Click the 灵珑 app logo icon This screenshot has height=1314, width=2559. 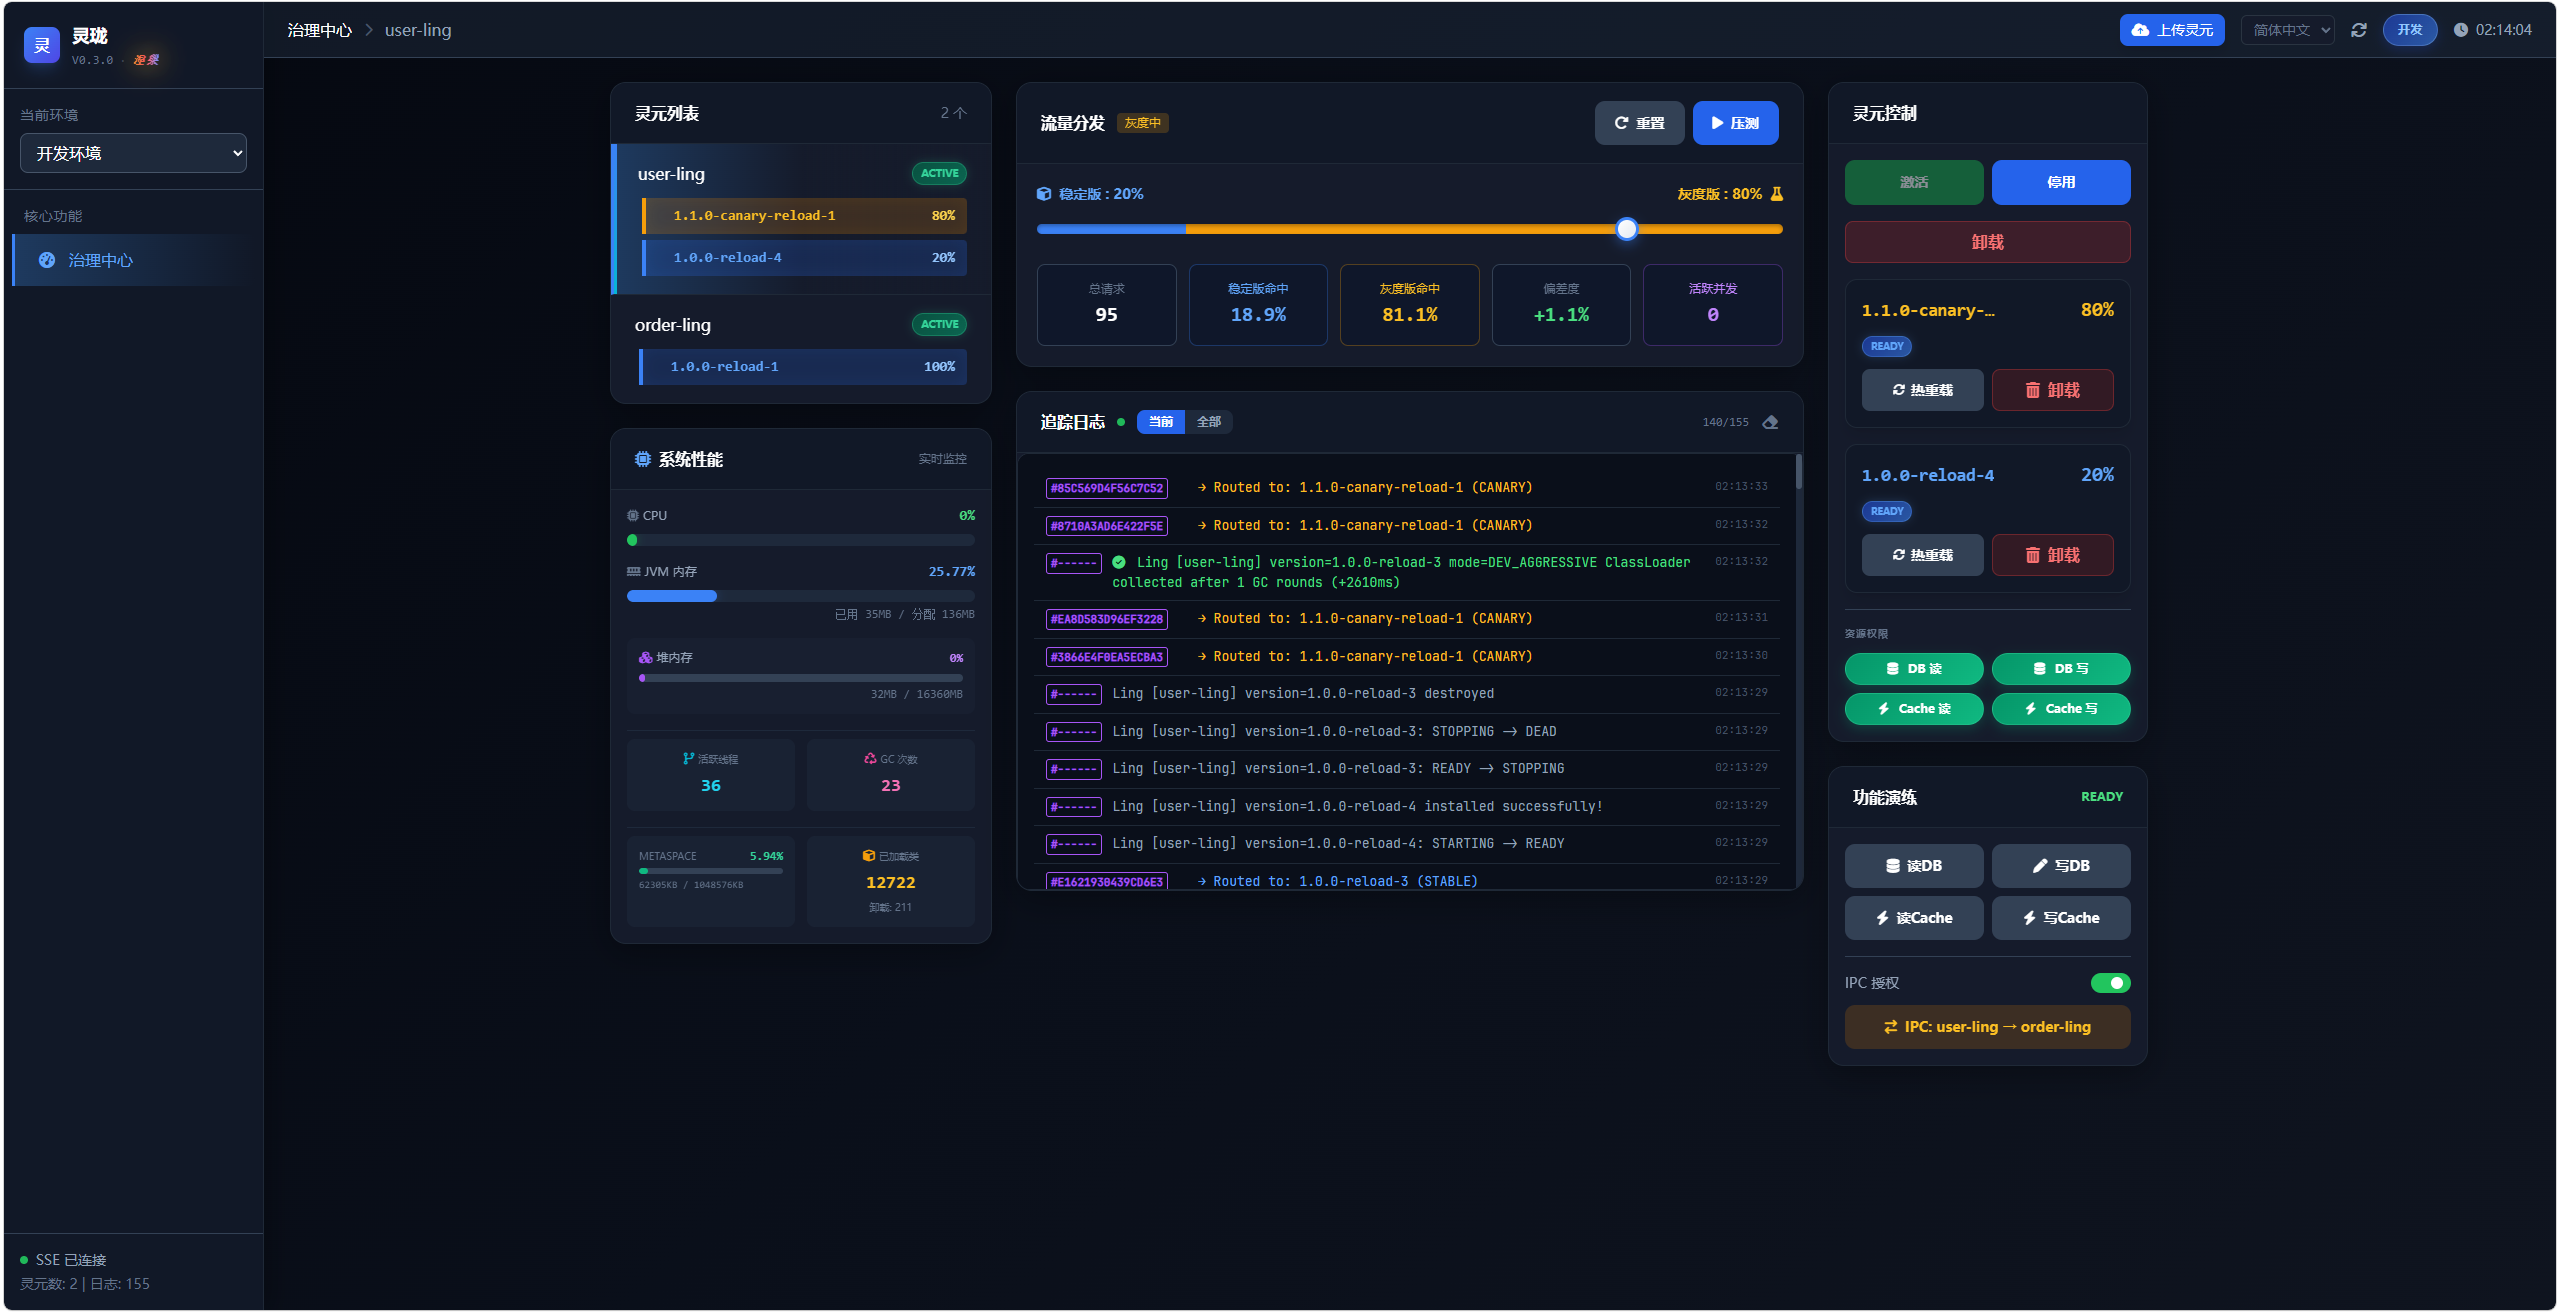coord(42,45)
